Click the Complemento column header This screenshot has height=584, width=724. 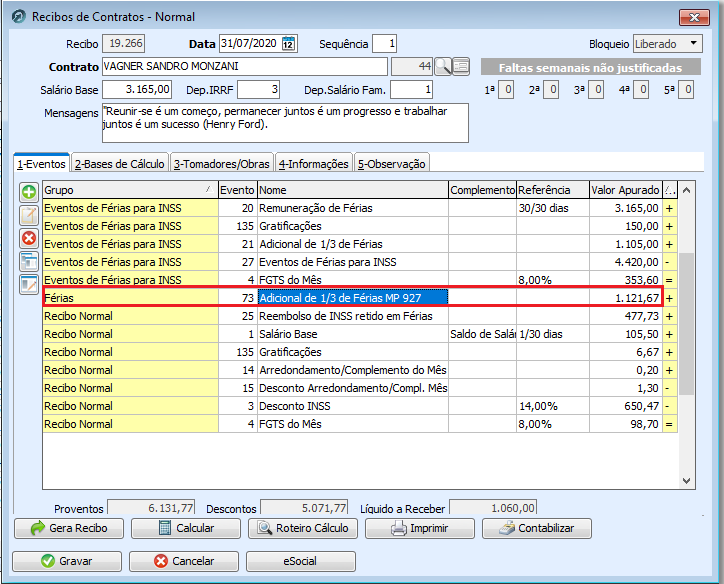click(482, 190)
